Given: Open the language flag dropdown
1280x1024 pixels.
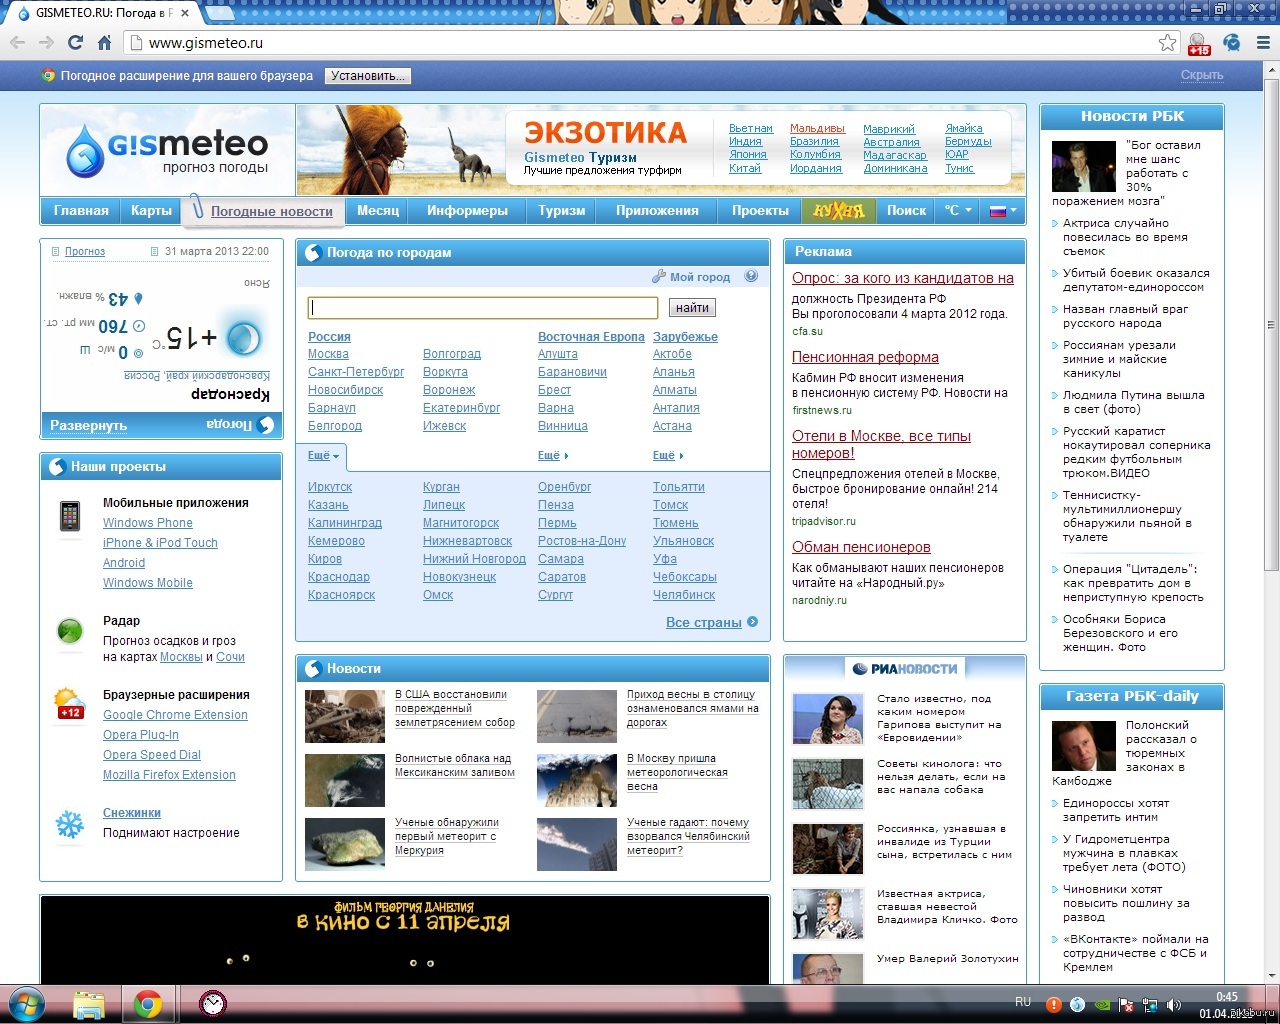Looking at the screenshot, I should 1002,211.
